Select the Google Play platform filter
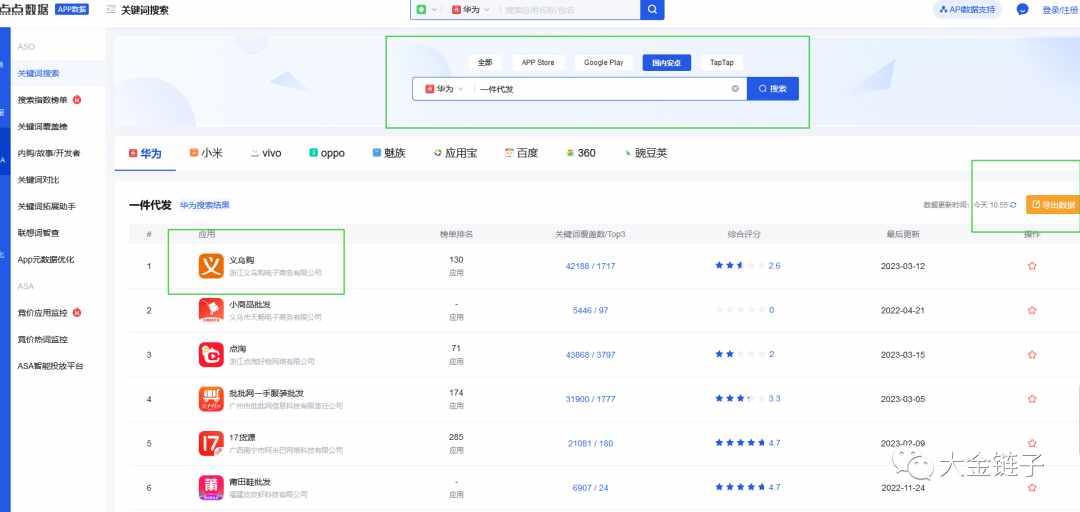Screen dimensions: 1080x512 coord(603,62)
